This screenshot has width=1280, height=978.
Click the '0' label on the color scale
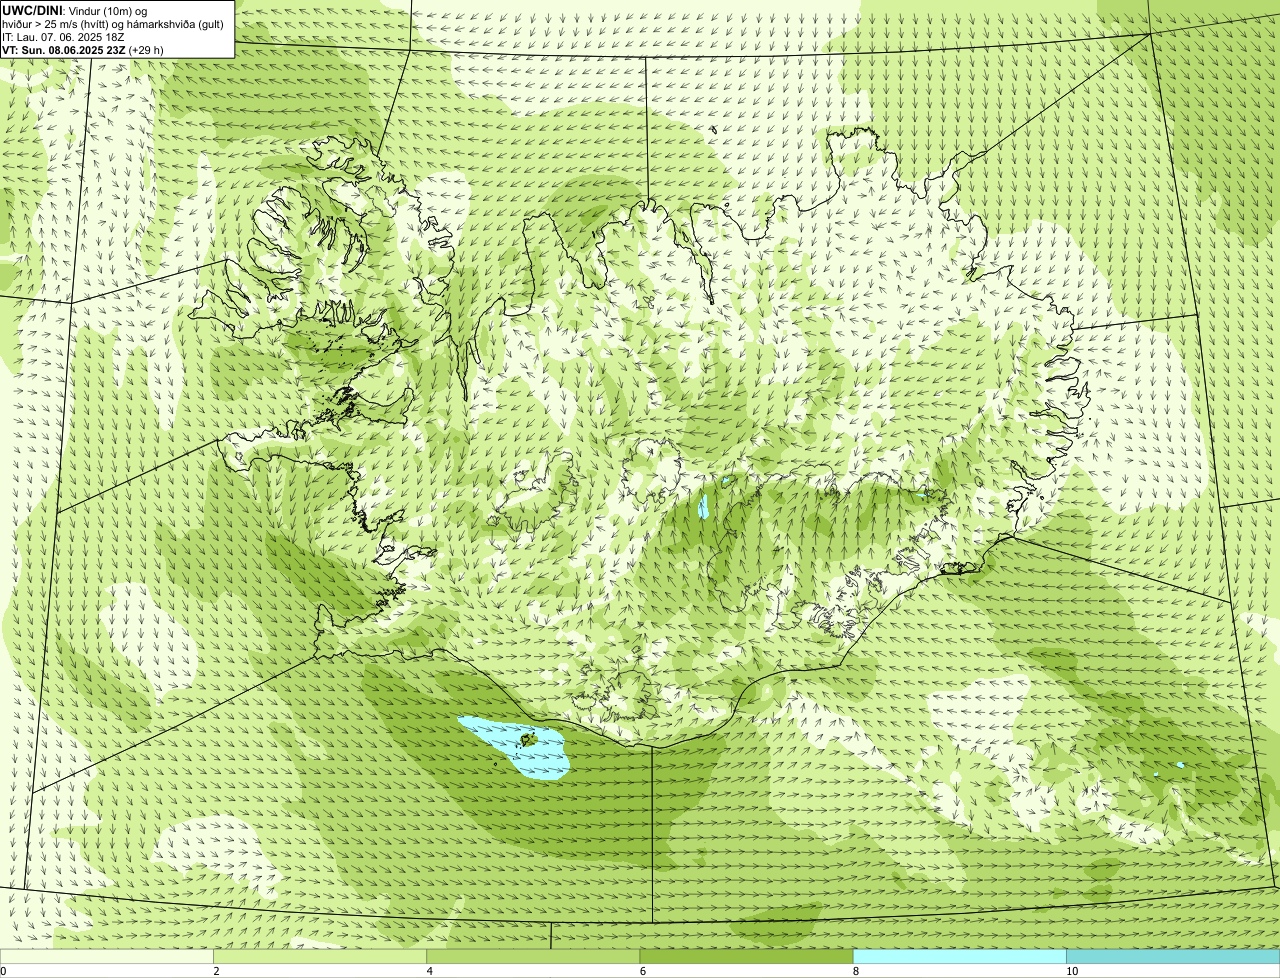click(x=3, y=971)
